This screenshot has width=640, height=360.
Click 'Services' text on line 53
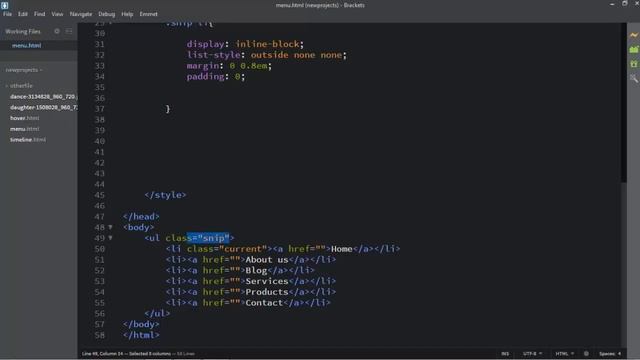pos(267,281)
